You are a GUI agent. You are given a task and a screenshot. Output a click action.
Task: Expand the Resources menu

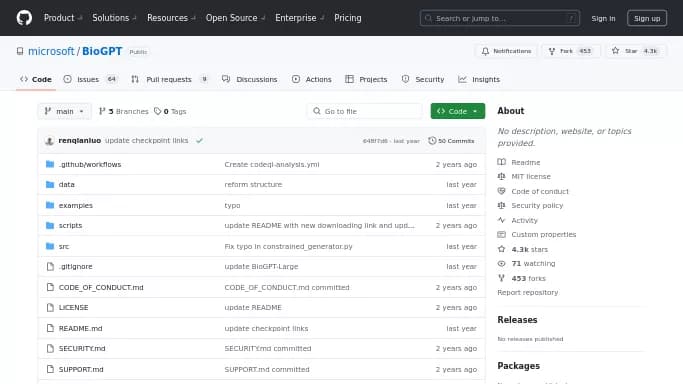click(171, 18)
